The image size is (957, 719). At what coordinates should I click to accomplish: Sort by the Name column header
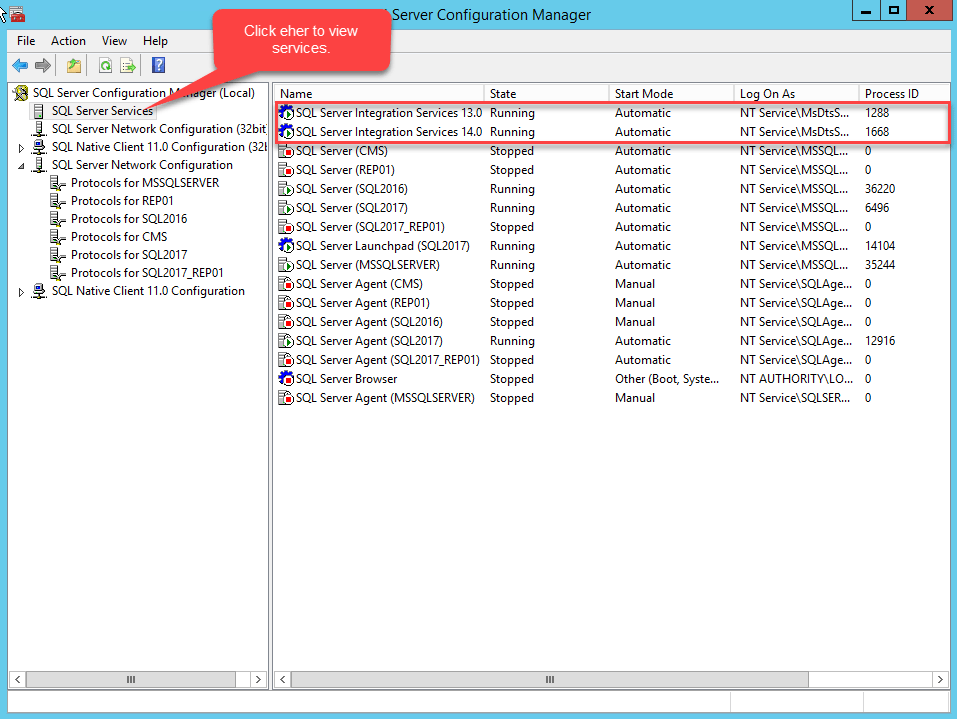tap(379, 93)
